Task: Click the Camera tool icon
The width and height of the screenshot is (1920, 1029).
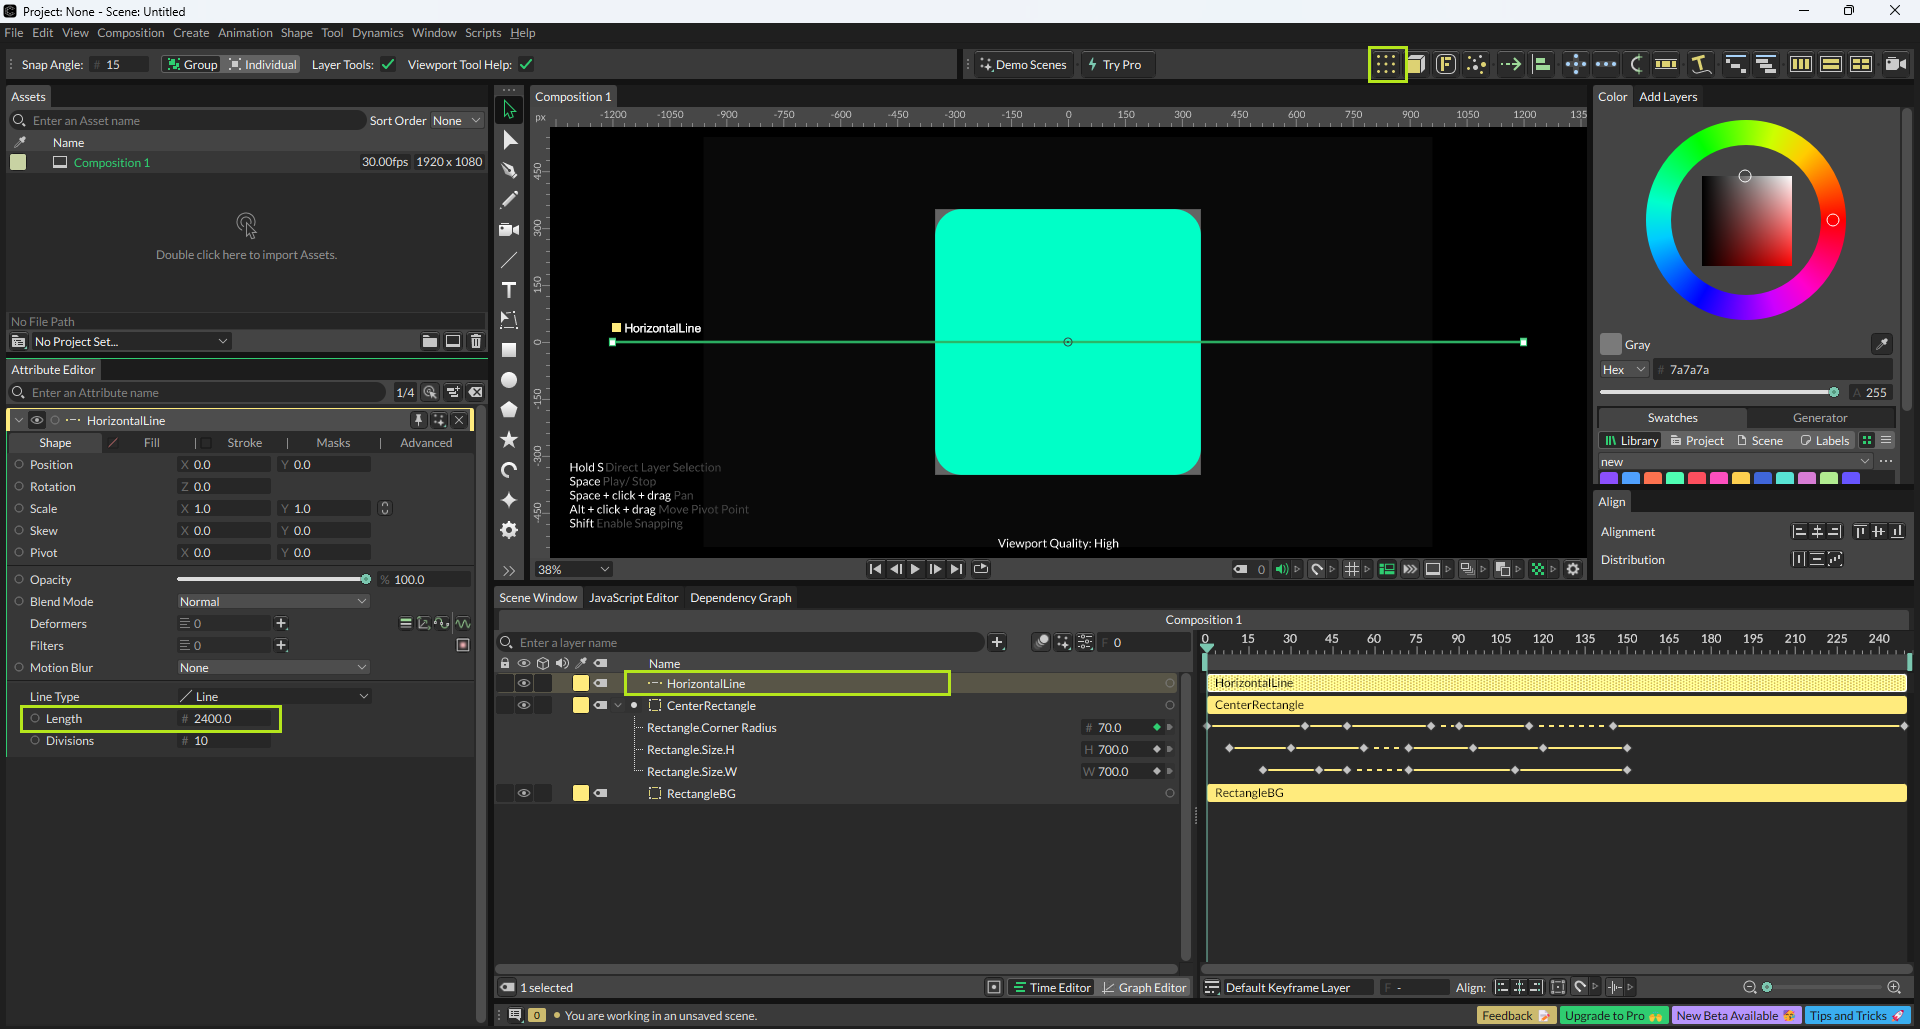Action: (x=509, y=230)
